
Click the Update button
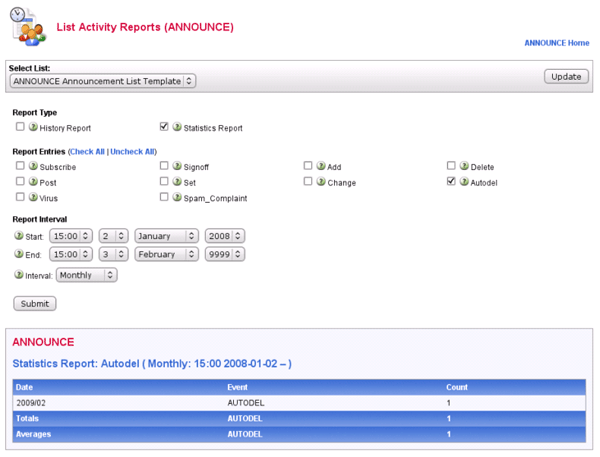(x=566, y=77)
